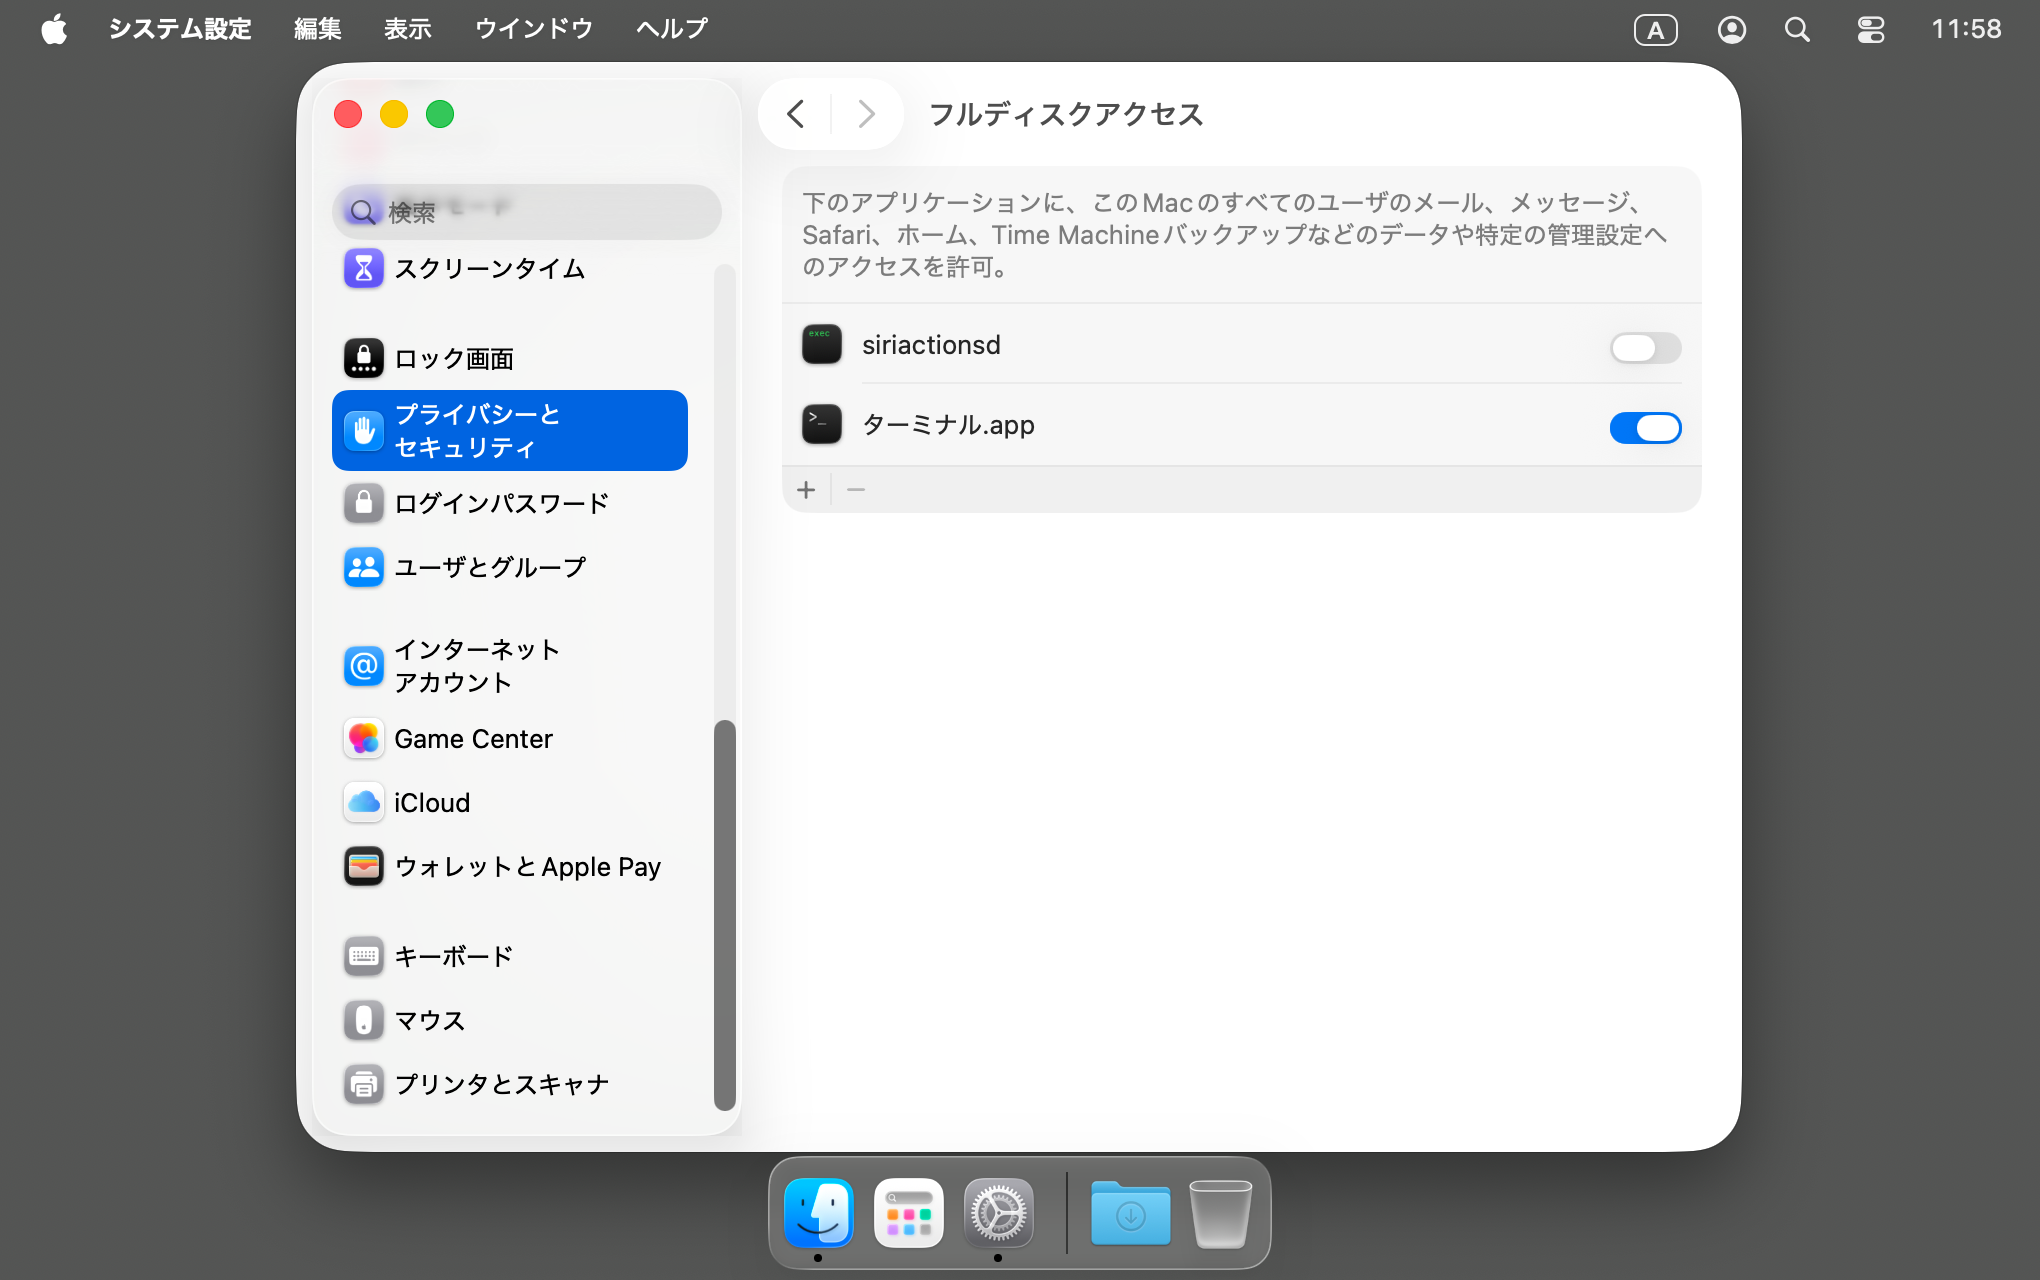
Task: Open Wallet & Apple Pay settings
Action: 526,867
